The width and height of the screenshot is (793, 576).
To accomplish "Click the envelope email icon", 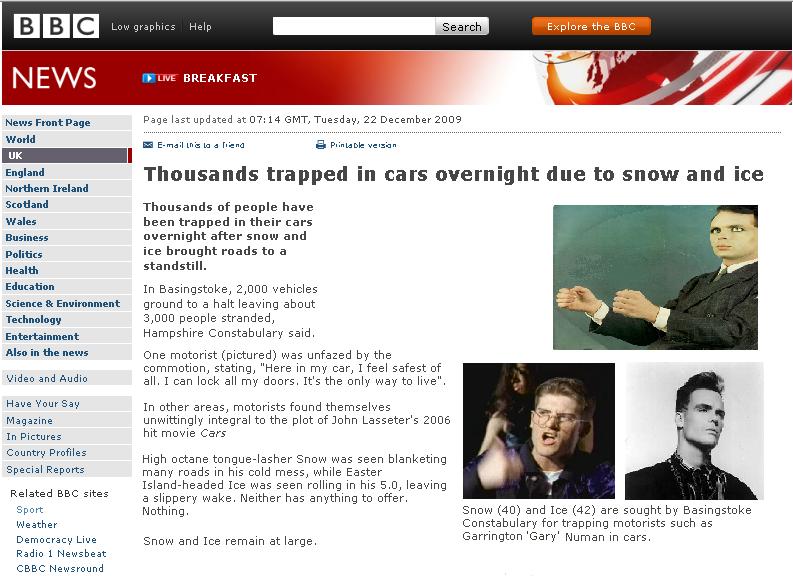I will point(148,145).
